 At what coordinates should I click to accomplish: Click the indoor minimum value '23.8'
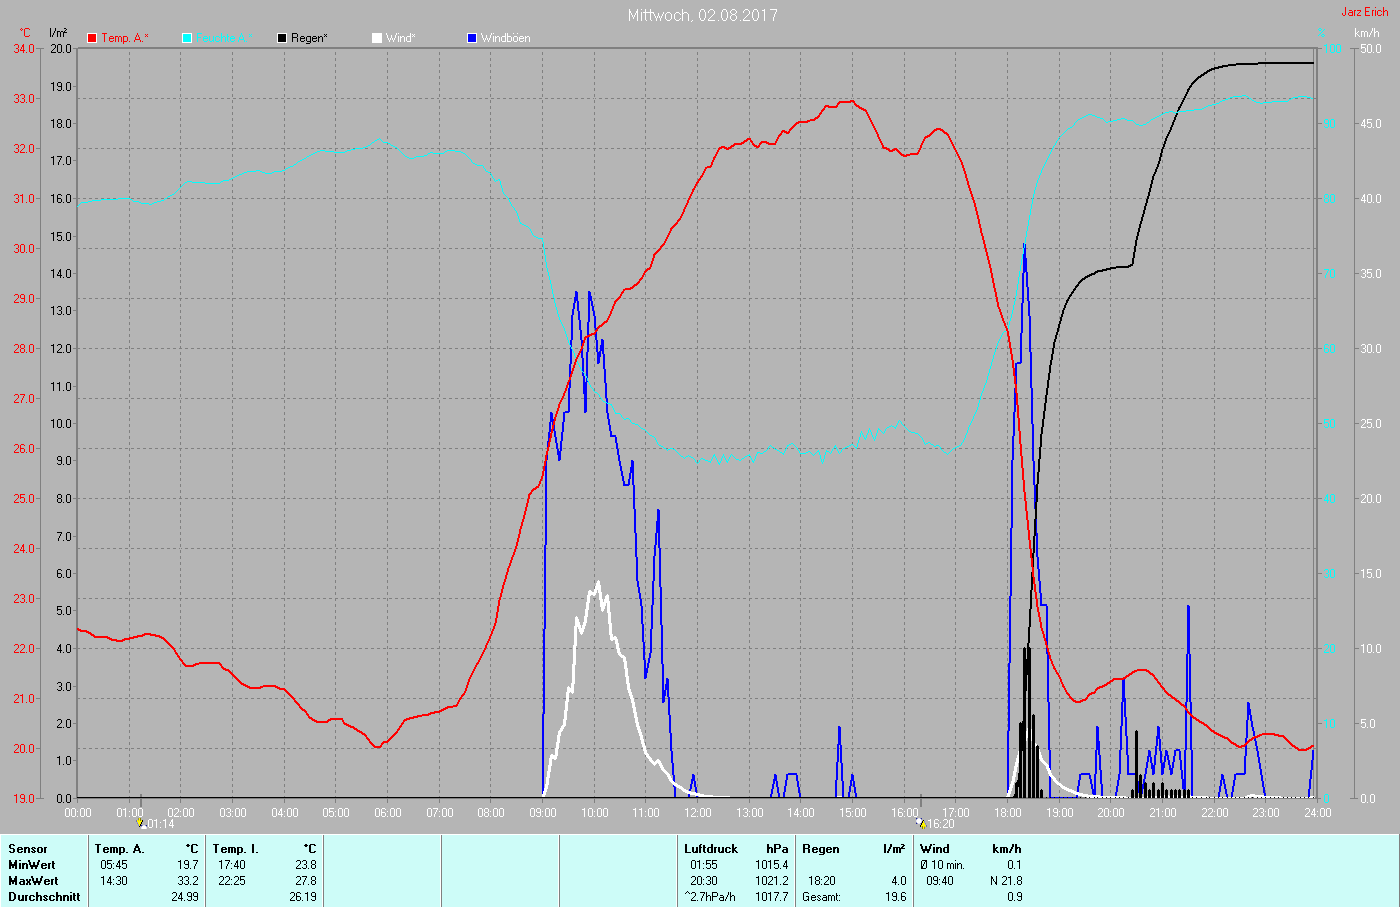pos(305,865)
